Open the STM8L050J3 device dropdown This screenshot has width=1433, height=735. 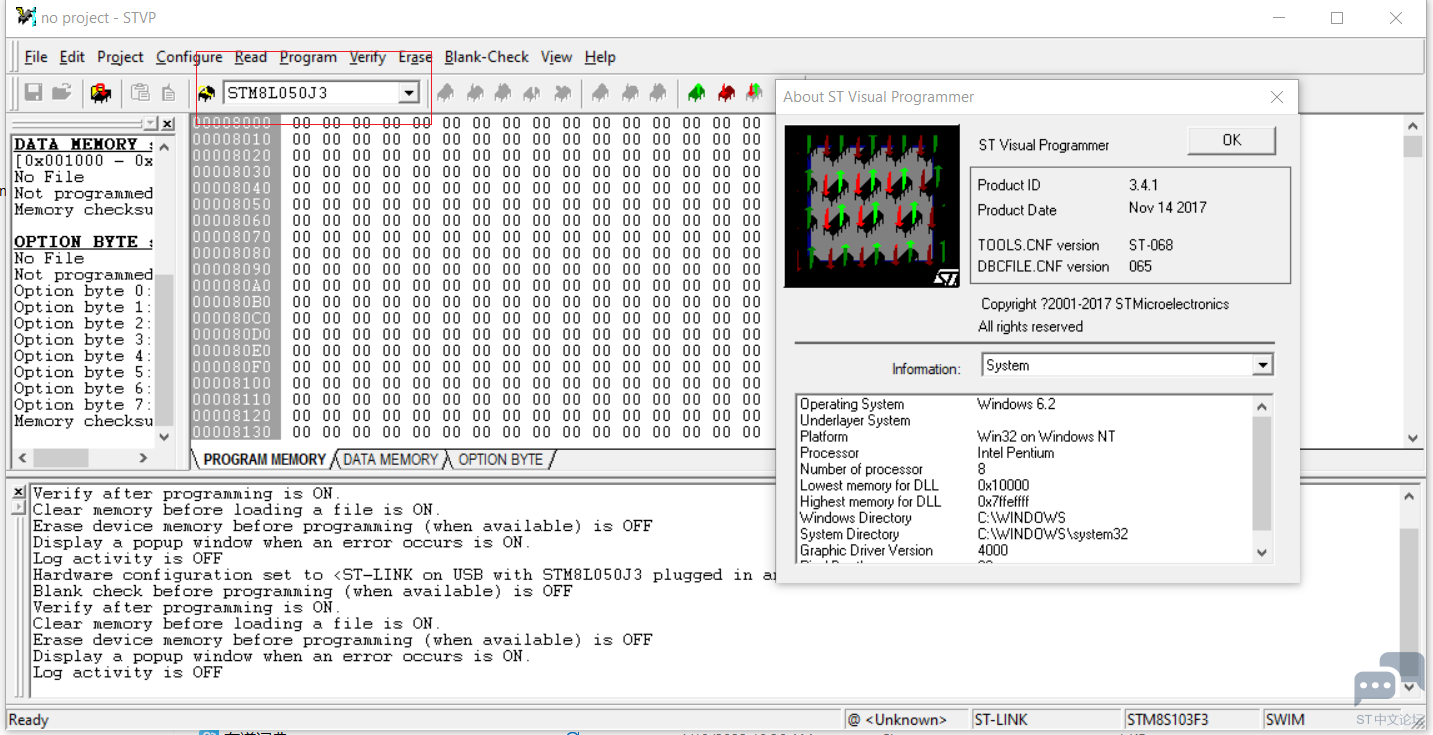pyautogui.click(x=408, y=93)
